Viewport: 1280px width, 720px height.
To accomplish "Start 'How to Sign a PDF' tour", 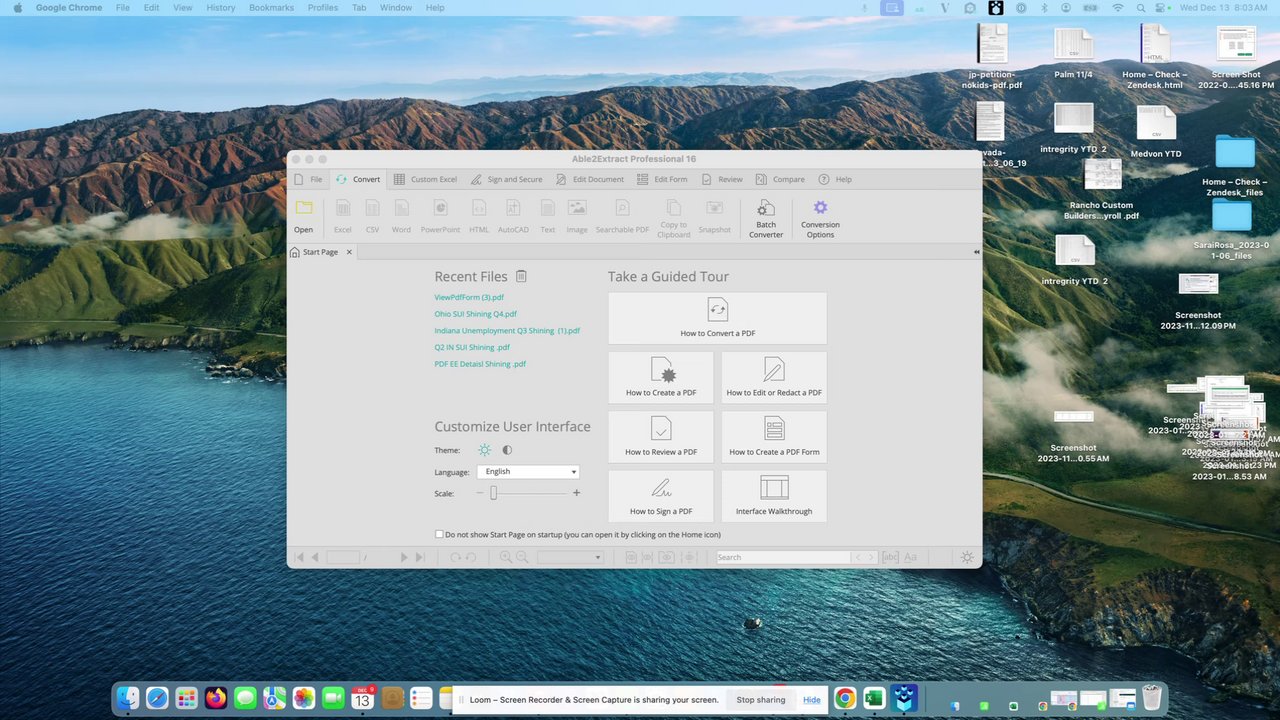I will tap(661, 496).
